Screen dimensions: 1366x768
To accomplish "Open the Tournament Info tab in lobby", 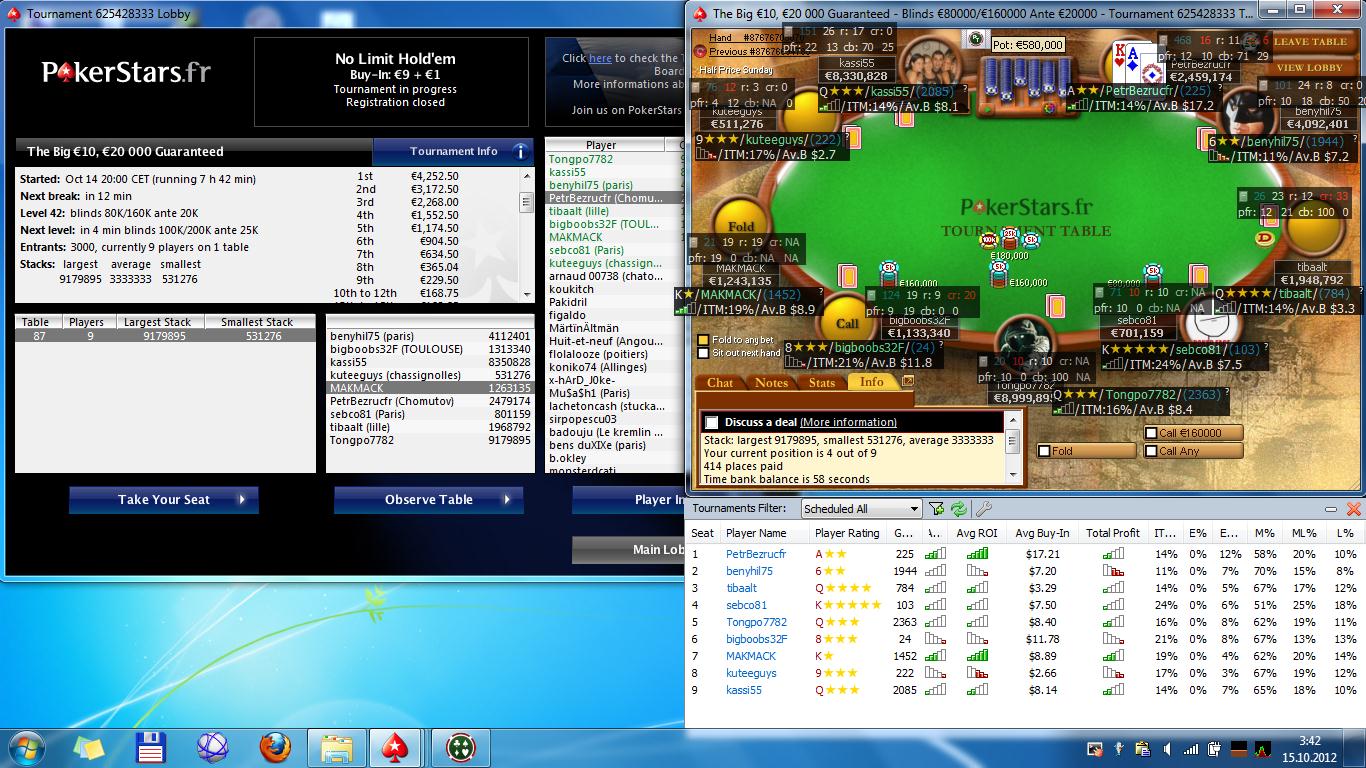I will (x=453, y=152).
